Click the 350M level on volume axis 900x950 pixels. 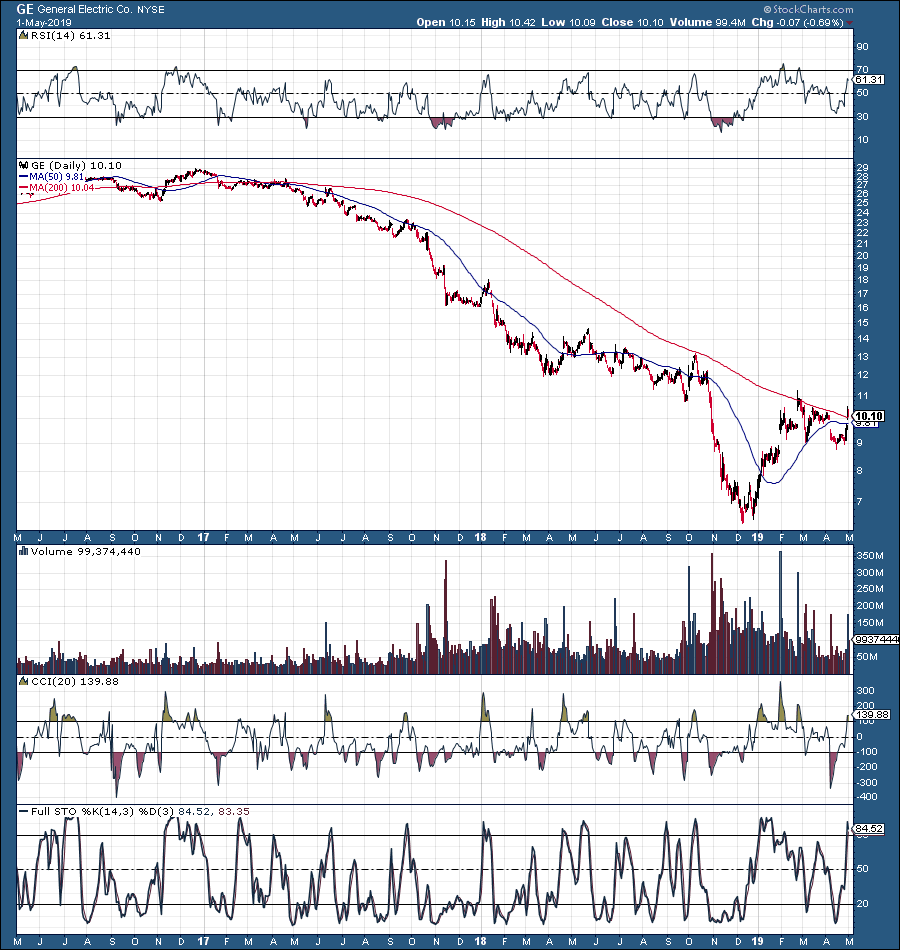click(x=870, y=556)
